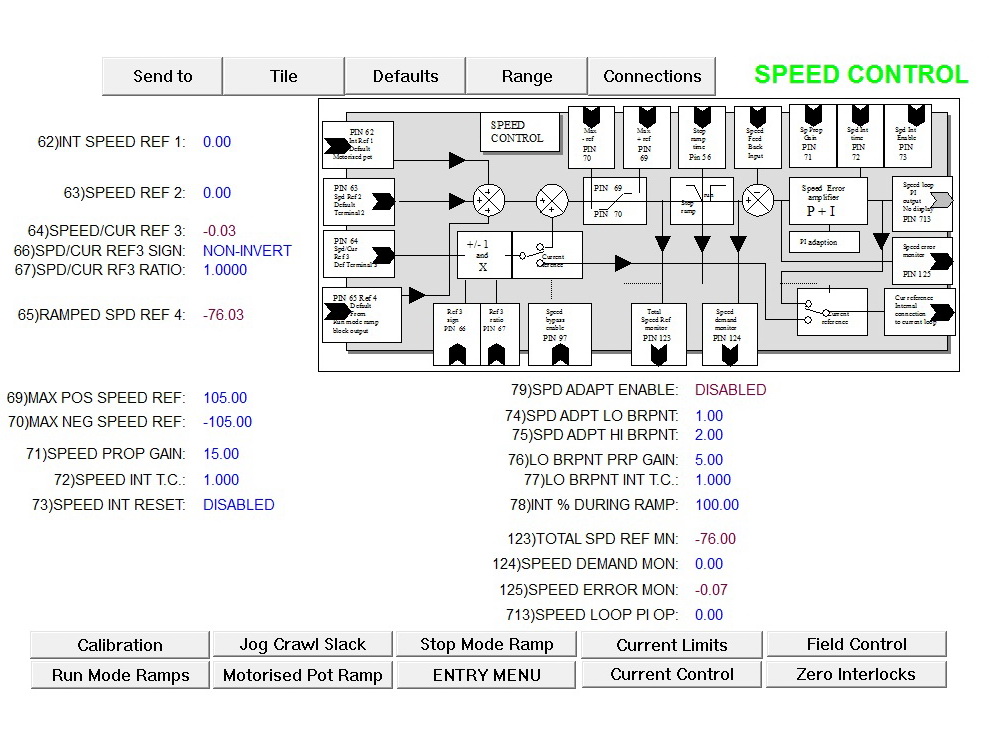Viewport: 989px width, 754px height.
Task: Edit the SPEED PROP GAIN value 15.00
Action: (x=221, y=454)
